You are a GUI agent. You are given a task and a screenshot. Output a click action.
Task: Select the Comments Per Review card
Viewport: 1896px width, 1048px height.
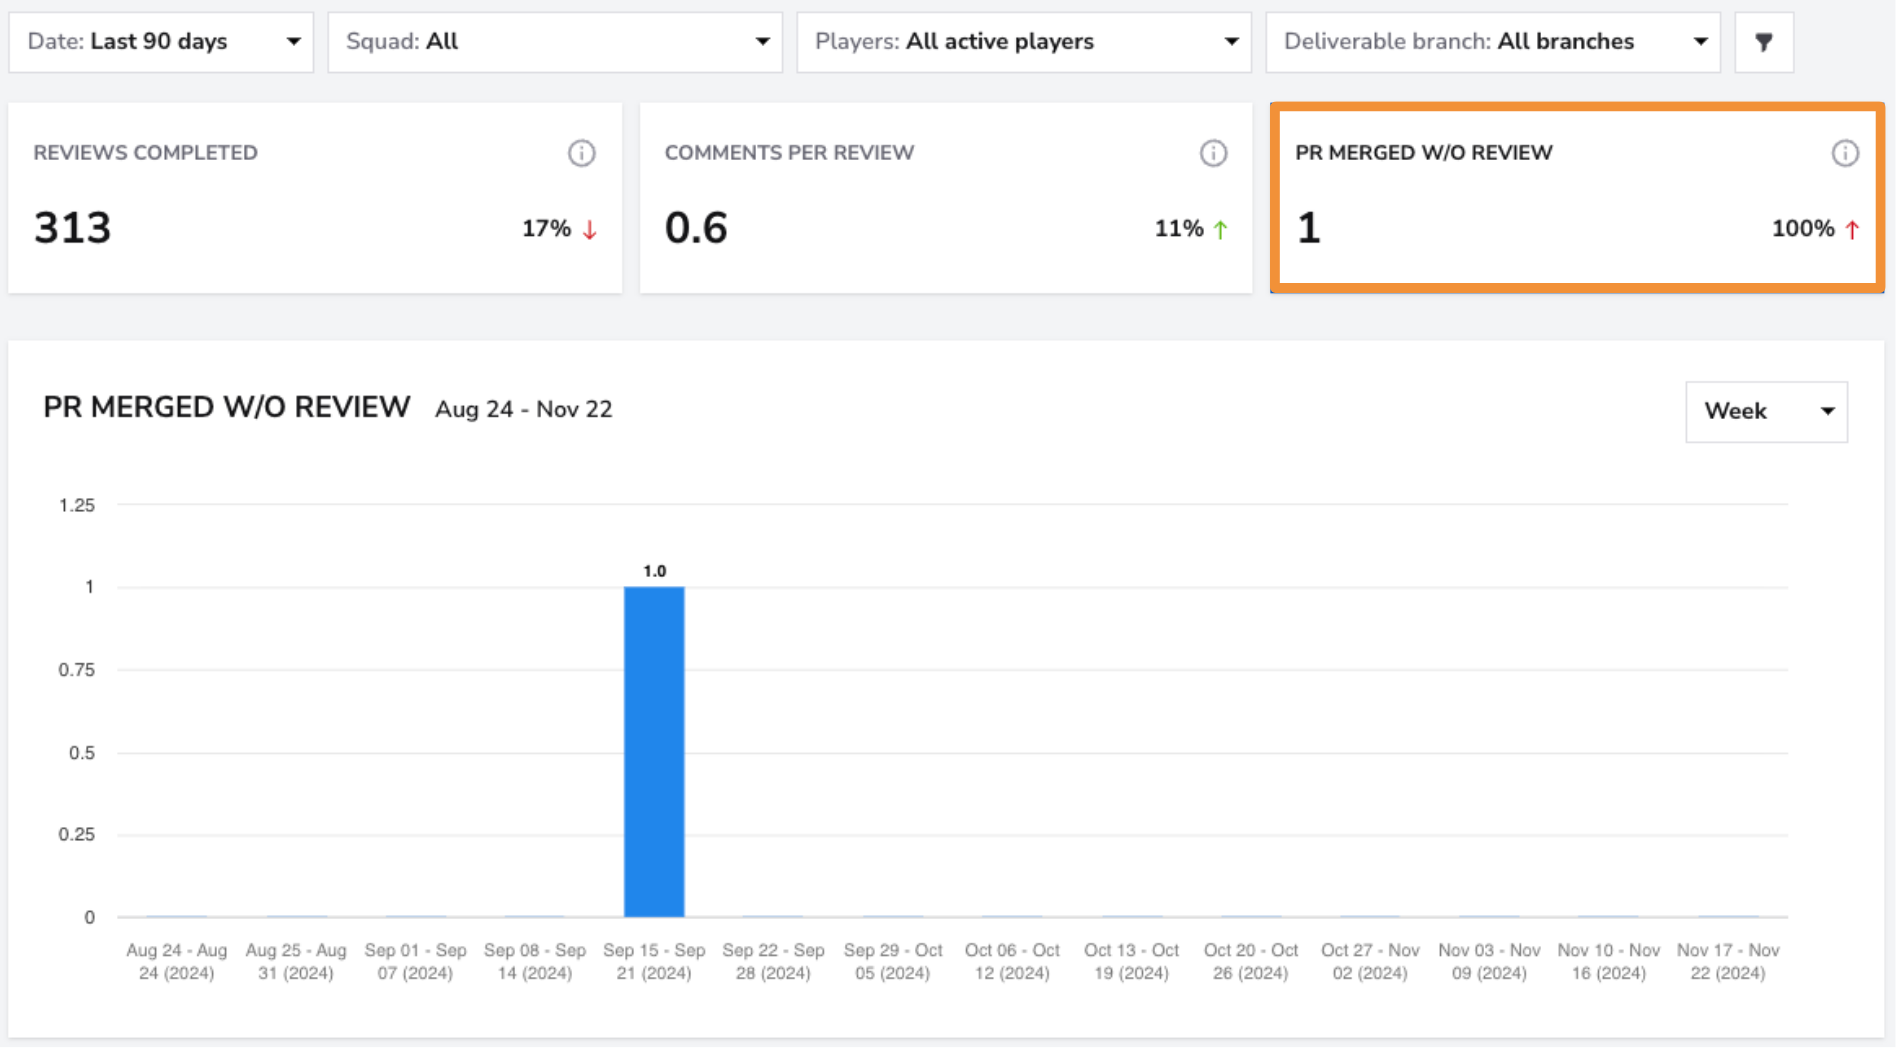(x=946, y=198)
